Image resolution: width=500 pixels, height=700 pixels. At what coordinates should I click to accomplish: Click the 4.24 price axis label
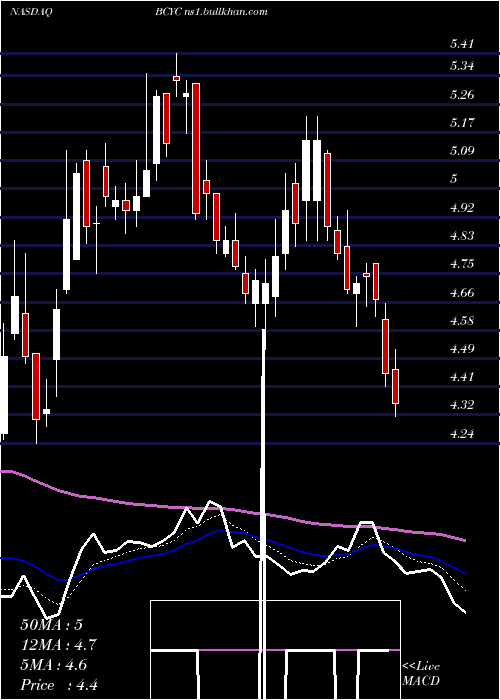pos(462,433)
